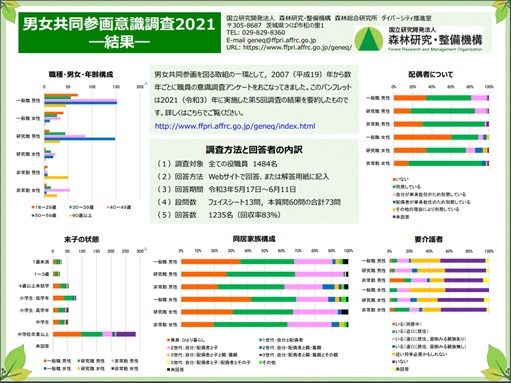Click the 未回答 row label in 末子の状態 chart

click(x=42, y=346)
